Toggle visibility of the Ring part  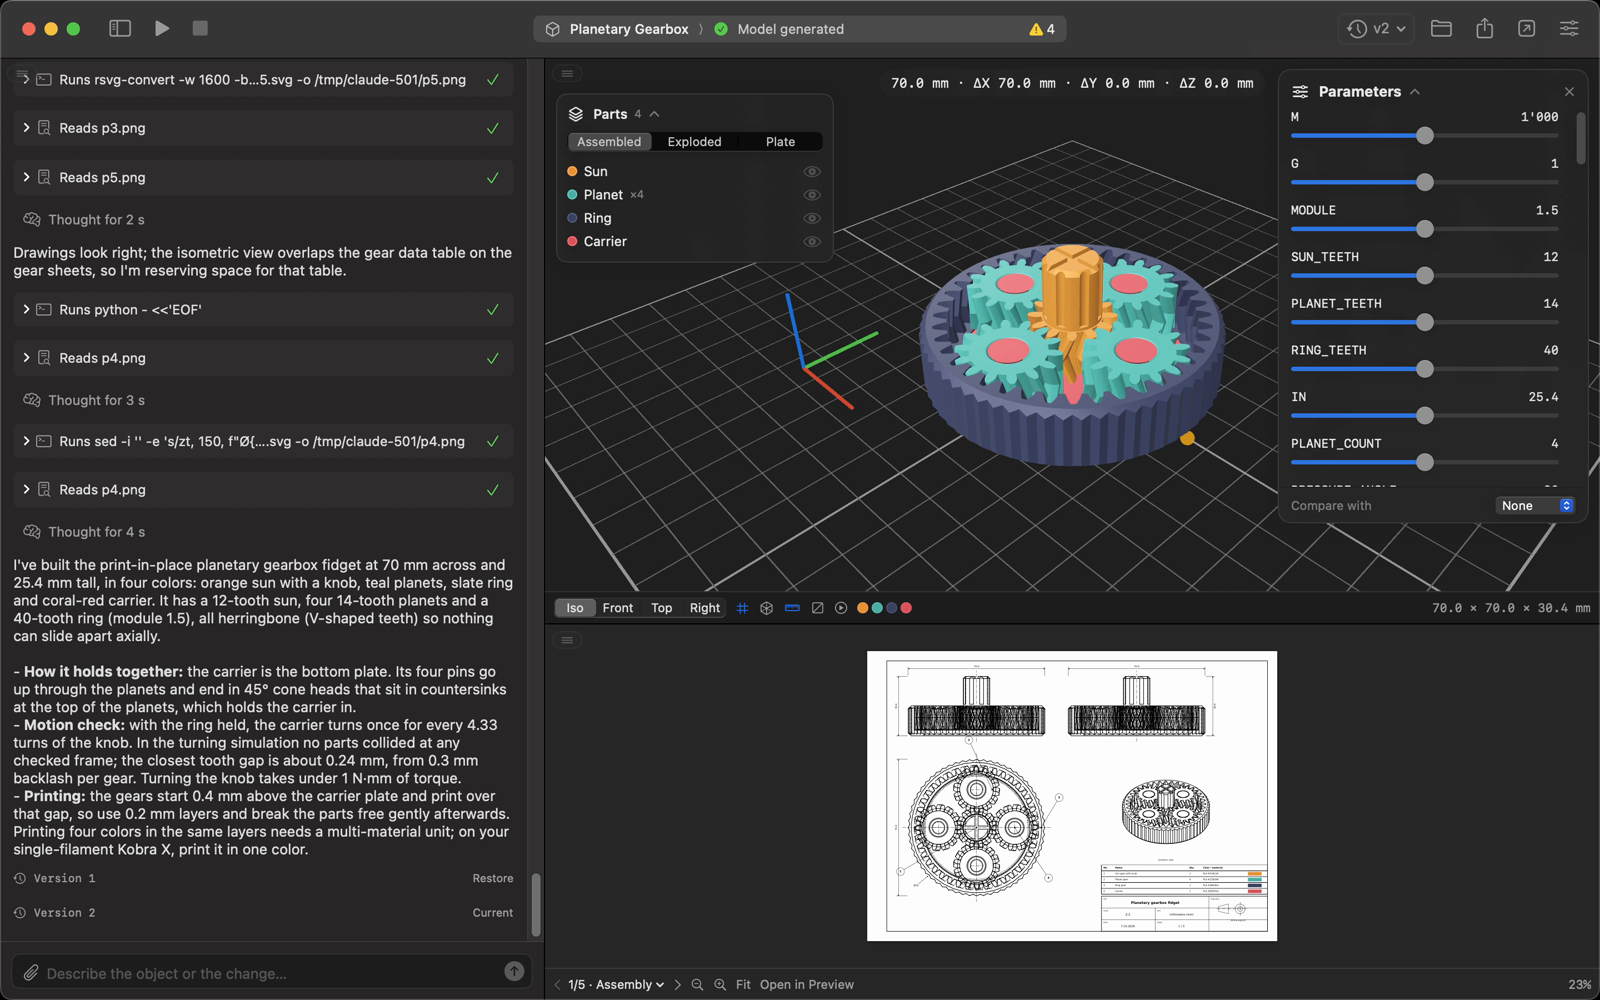point(812,218)
